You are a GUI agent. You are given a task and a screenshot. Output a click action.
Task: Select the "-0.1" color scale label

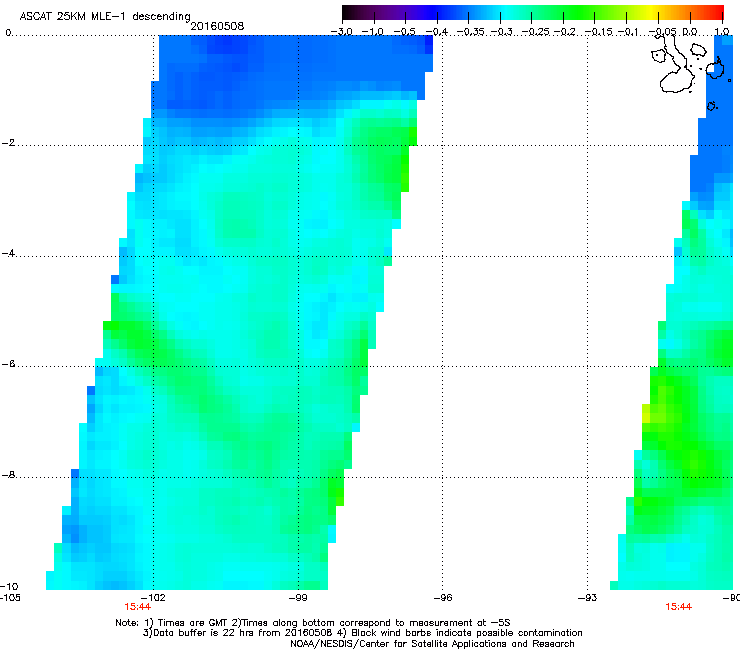[x=628, y=32]
